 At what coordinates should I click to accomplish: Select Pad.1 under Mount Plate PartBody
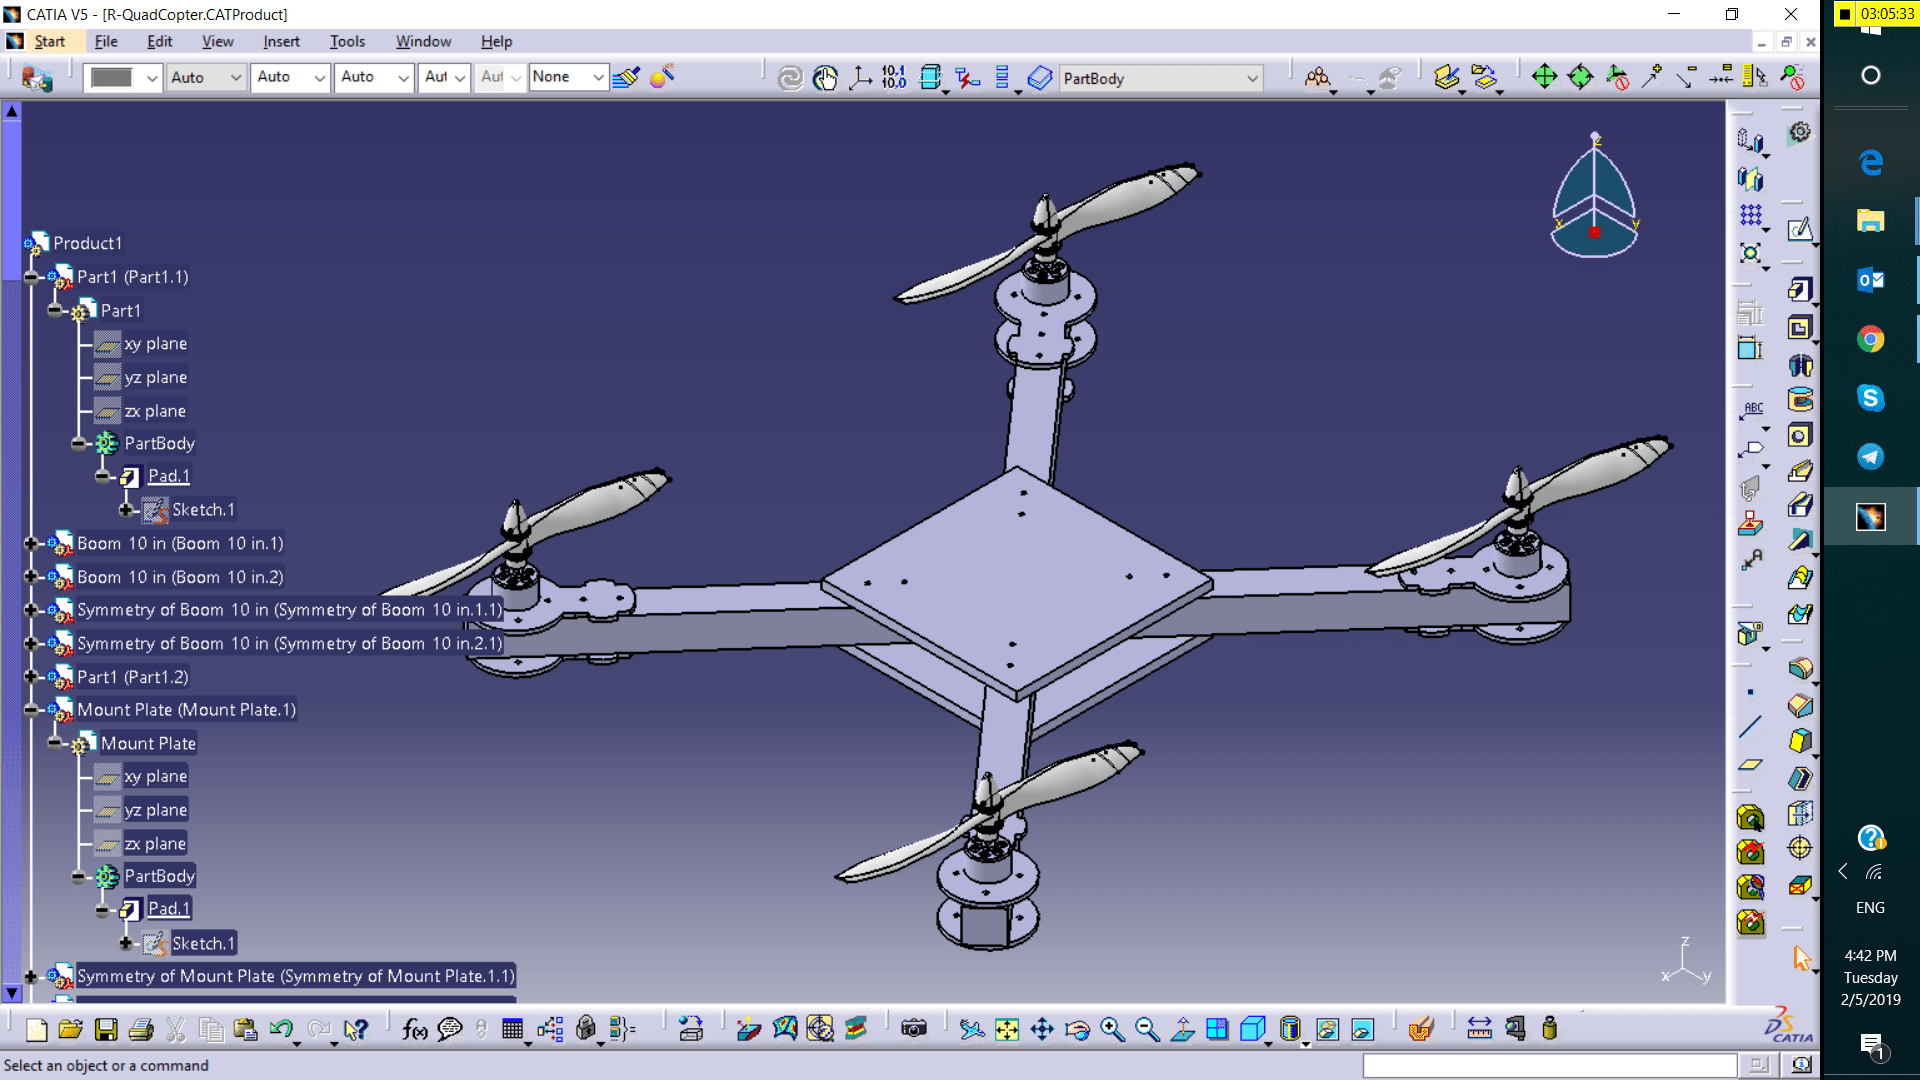click(x=168, y=908)
